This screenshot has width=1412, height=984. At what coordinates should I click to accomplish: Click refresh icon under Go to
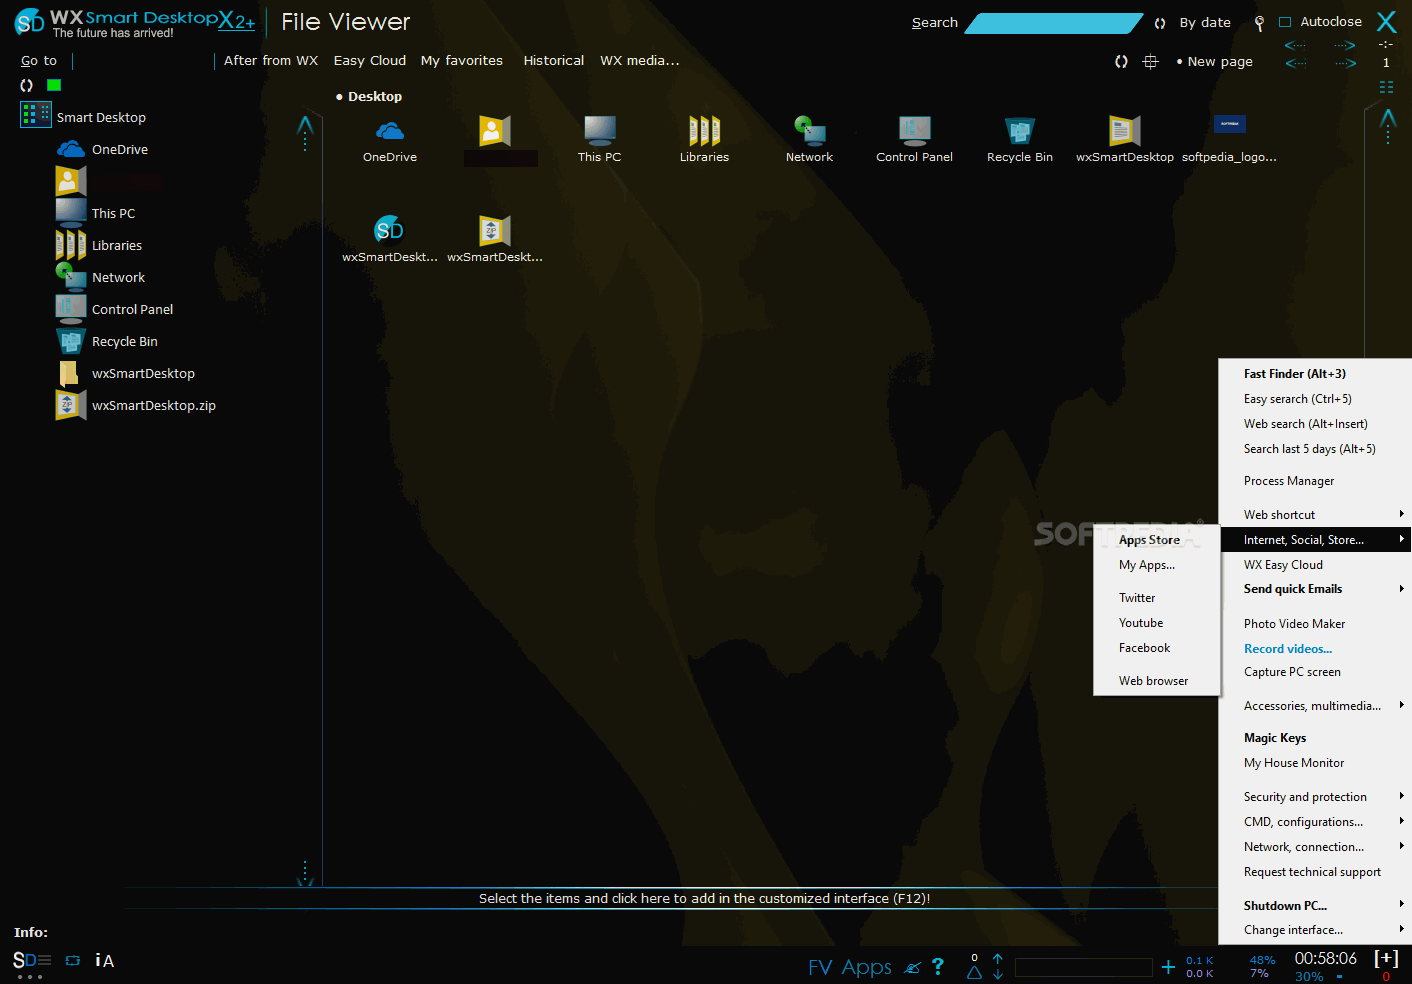tap(27, 86)
